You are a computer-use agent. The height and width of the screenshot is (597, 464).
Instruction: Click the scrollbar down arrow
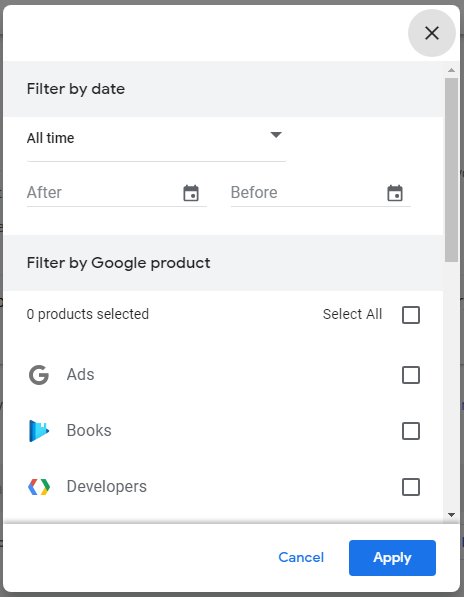tap(451, 515)
